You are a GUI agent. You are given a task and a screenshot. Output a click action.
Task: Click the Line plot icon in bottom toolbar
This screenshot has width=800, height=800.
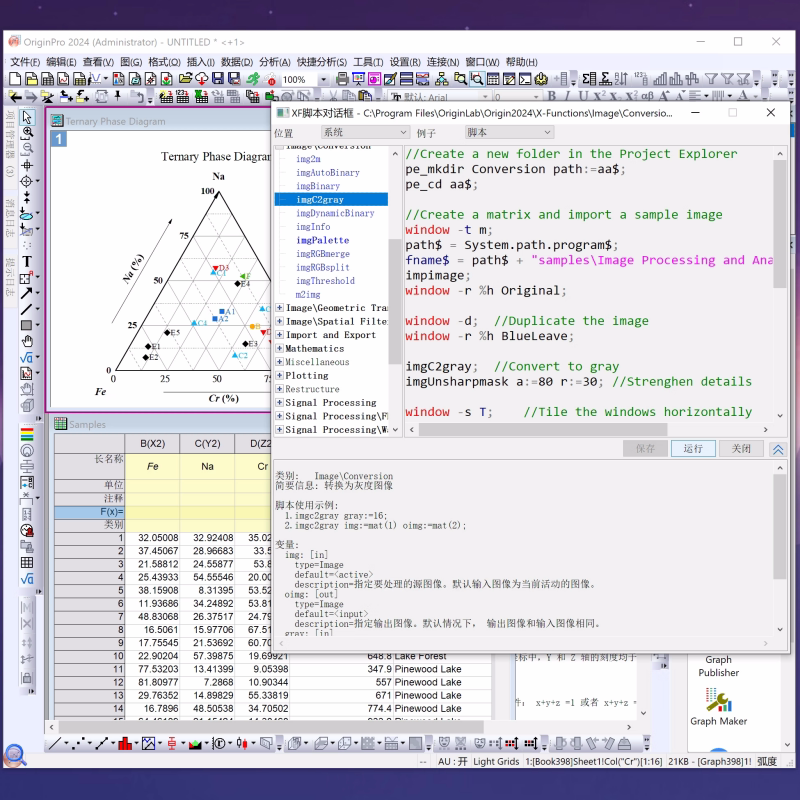pyautogui.click(x=55, y=743)
